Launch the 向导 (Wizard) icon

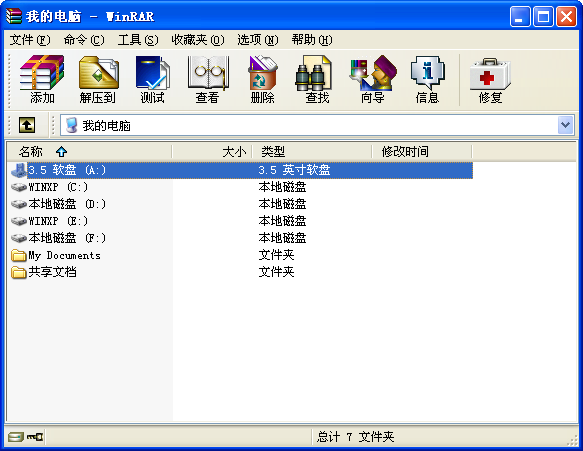click(x=373, y=73)
